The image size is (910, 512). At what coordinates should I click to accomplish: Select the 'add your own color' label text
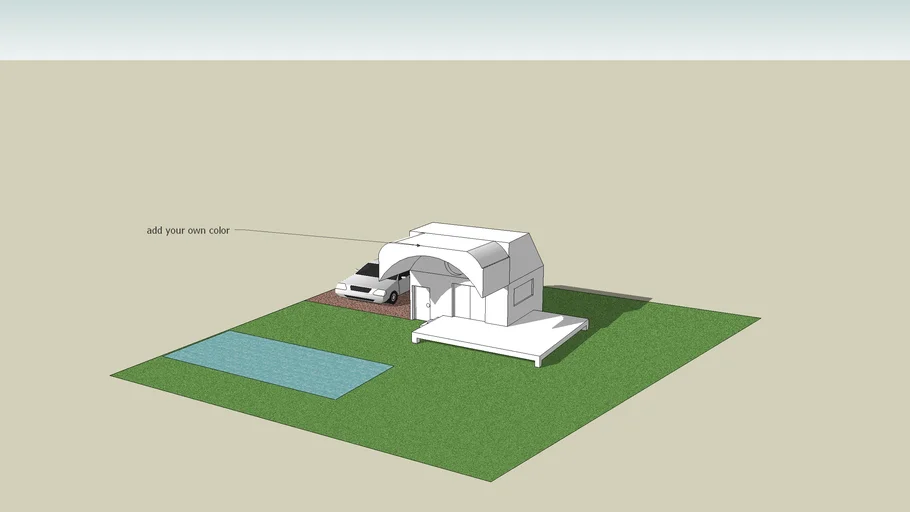coord(188,230)
